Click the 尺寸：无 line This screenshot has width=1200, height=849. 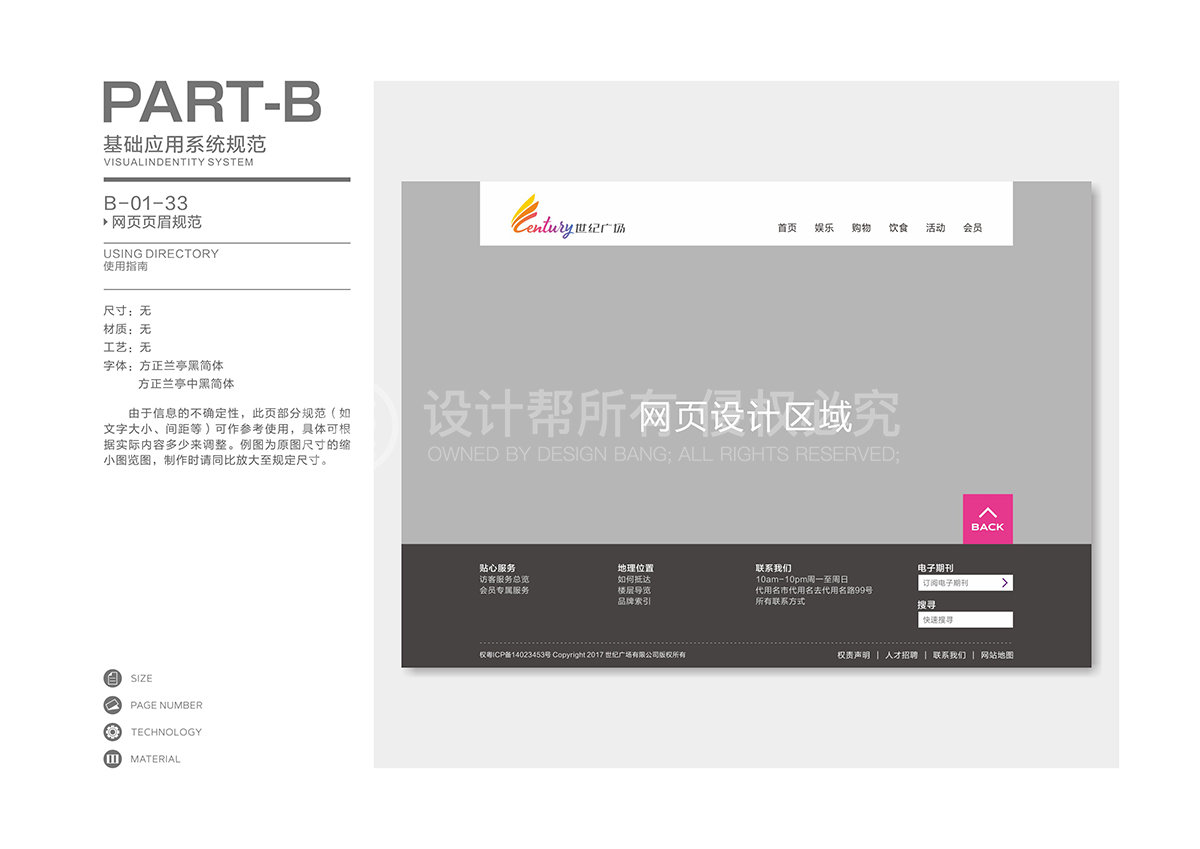click(127, 311)
